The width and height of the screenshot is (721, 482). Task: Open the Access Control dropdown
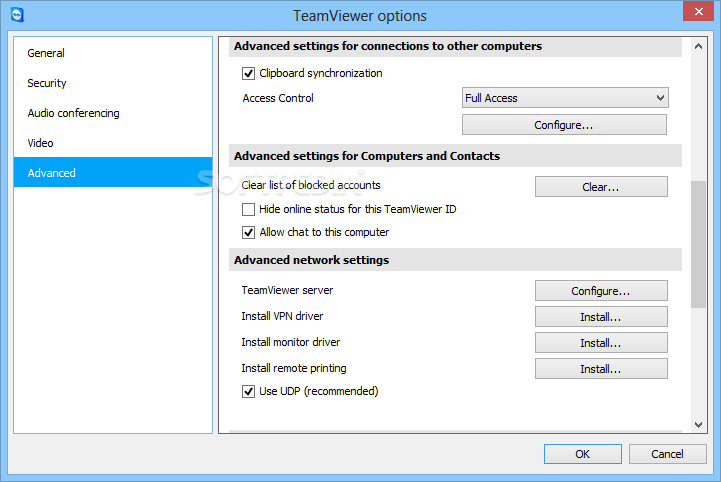tap(565, 98)
